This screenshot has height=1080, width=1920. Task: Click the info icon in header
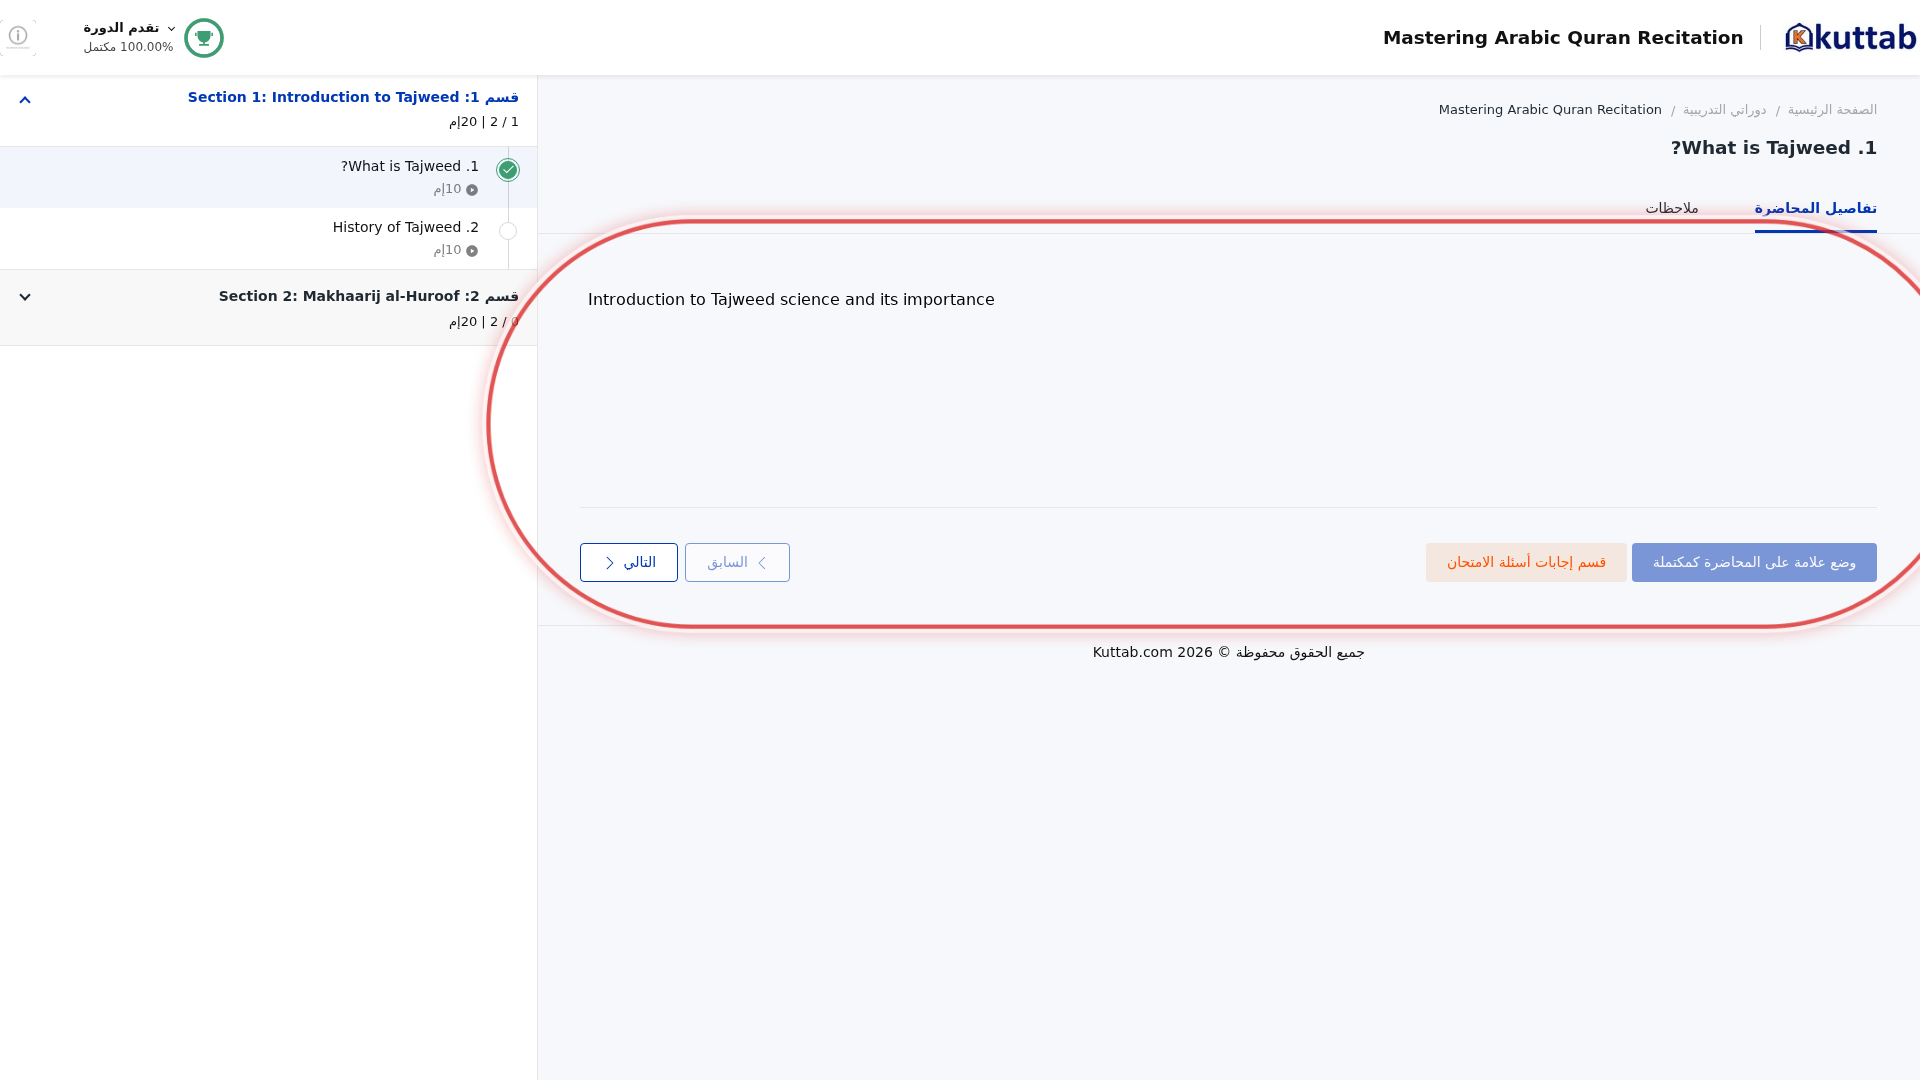coord(18,37)
